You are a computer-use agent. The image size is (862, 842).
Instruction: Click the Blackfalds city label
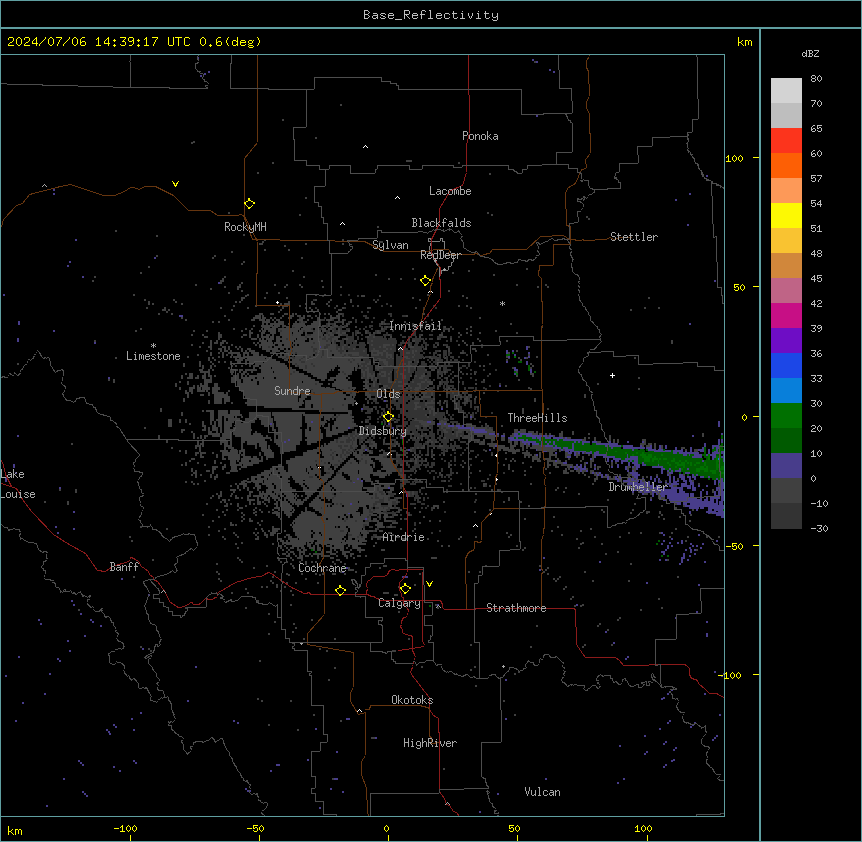point(441,223)
